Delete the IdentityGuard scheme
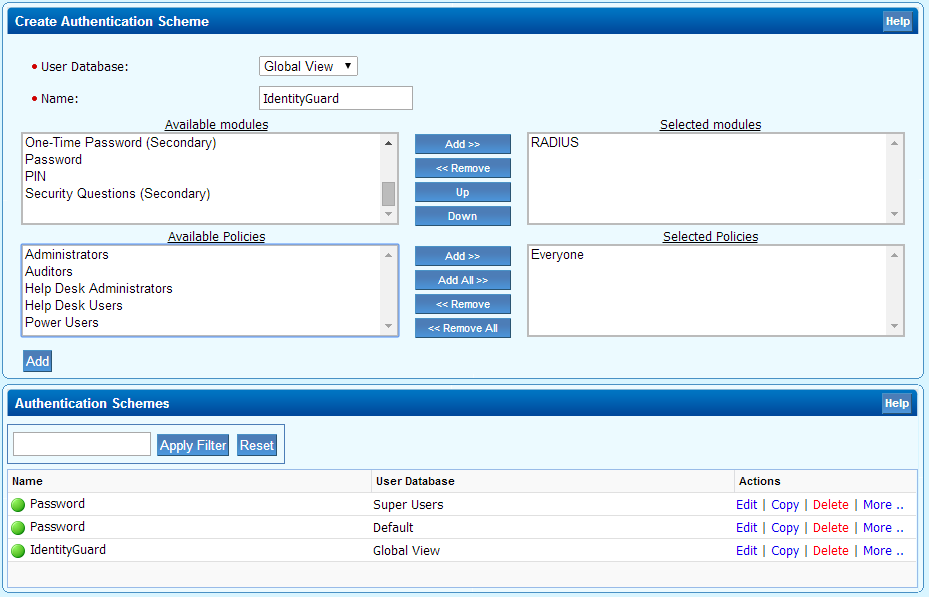 click(831, 551)
